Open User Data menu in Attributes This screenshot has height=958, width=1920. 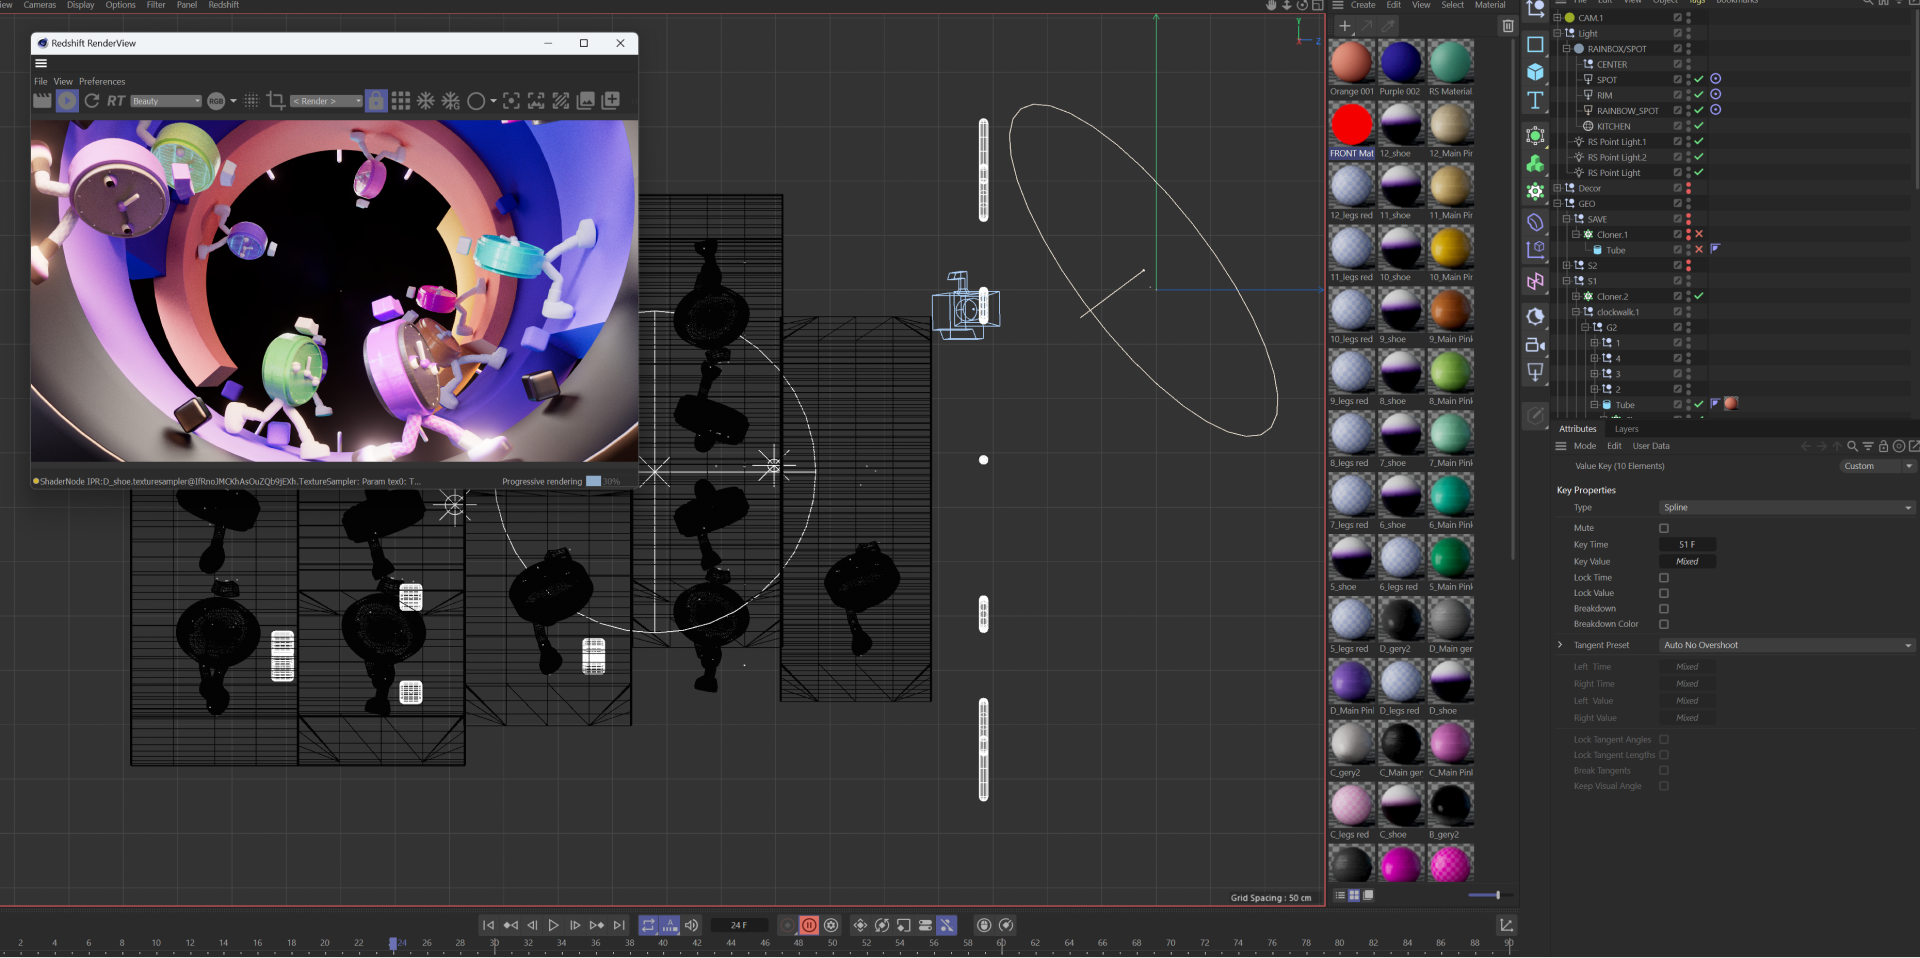pos(1650,446)
